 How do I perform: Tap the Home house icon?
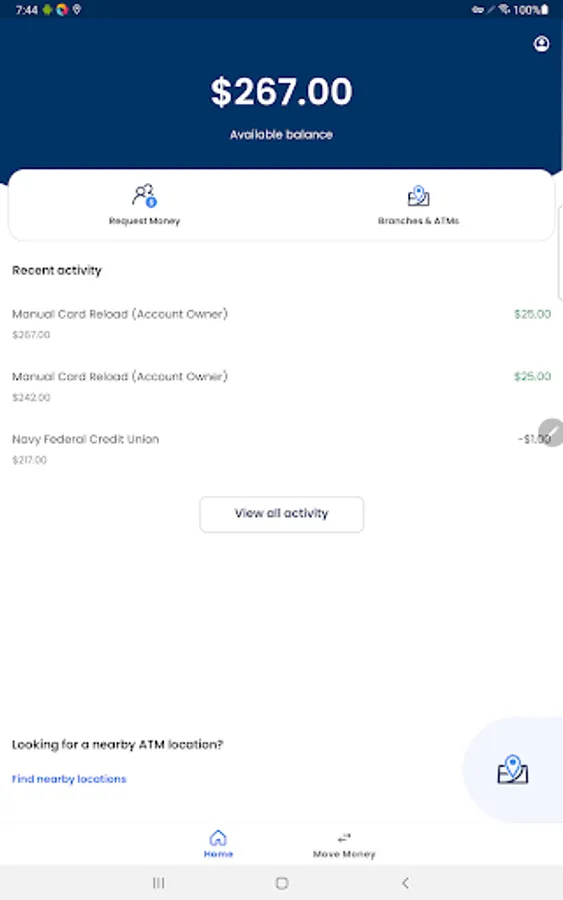click(218, 838)
